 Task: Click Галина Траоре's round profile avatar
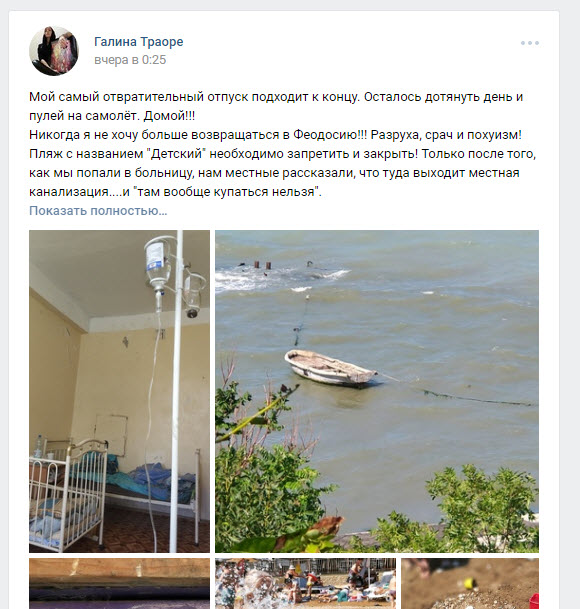pyautogui.click(x=54, y=50)
